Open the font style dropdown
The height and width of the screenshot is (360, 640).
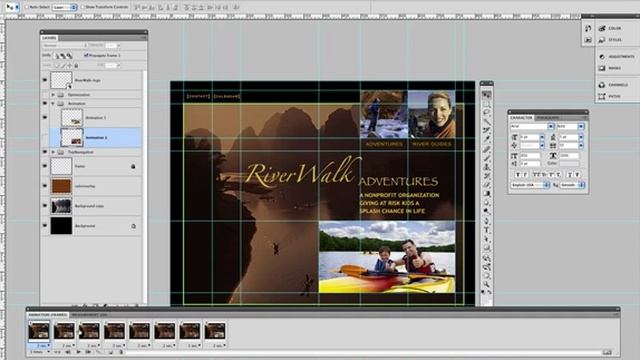tap(571, 127)
